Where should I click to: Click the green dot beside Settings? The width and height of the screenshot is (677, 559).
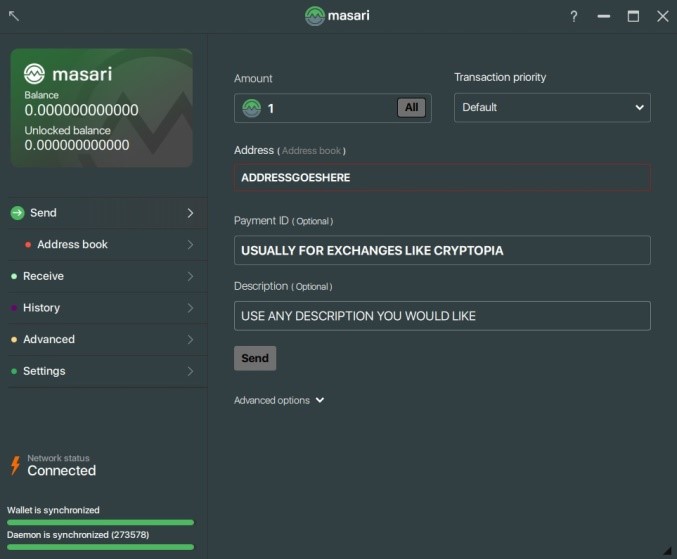point(14,371)
